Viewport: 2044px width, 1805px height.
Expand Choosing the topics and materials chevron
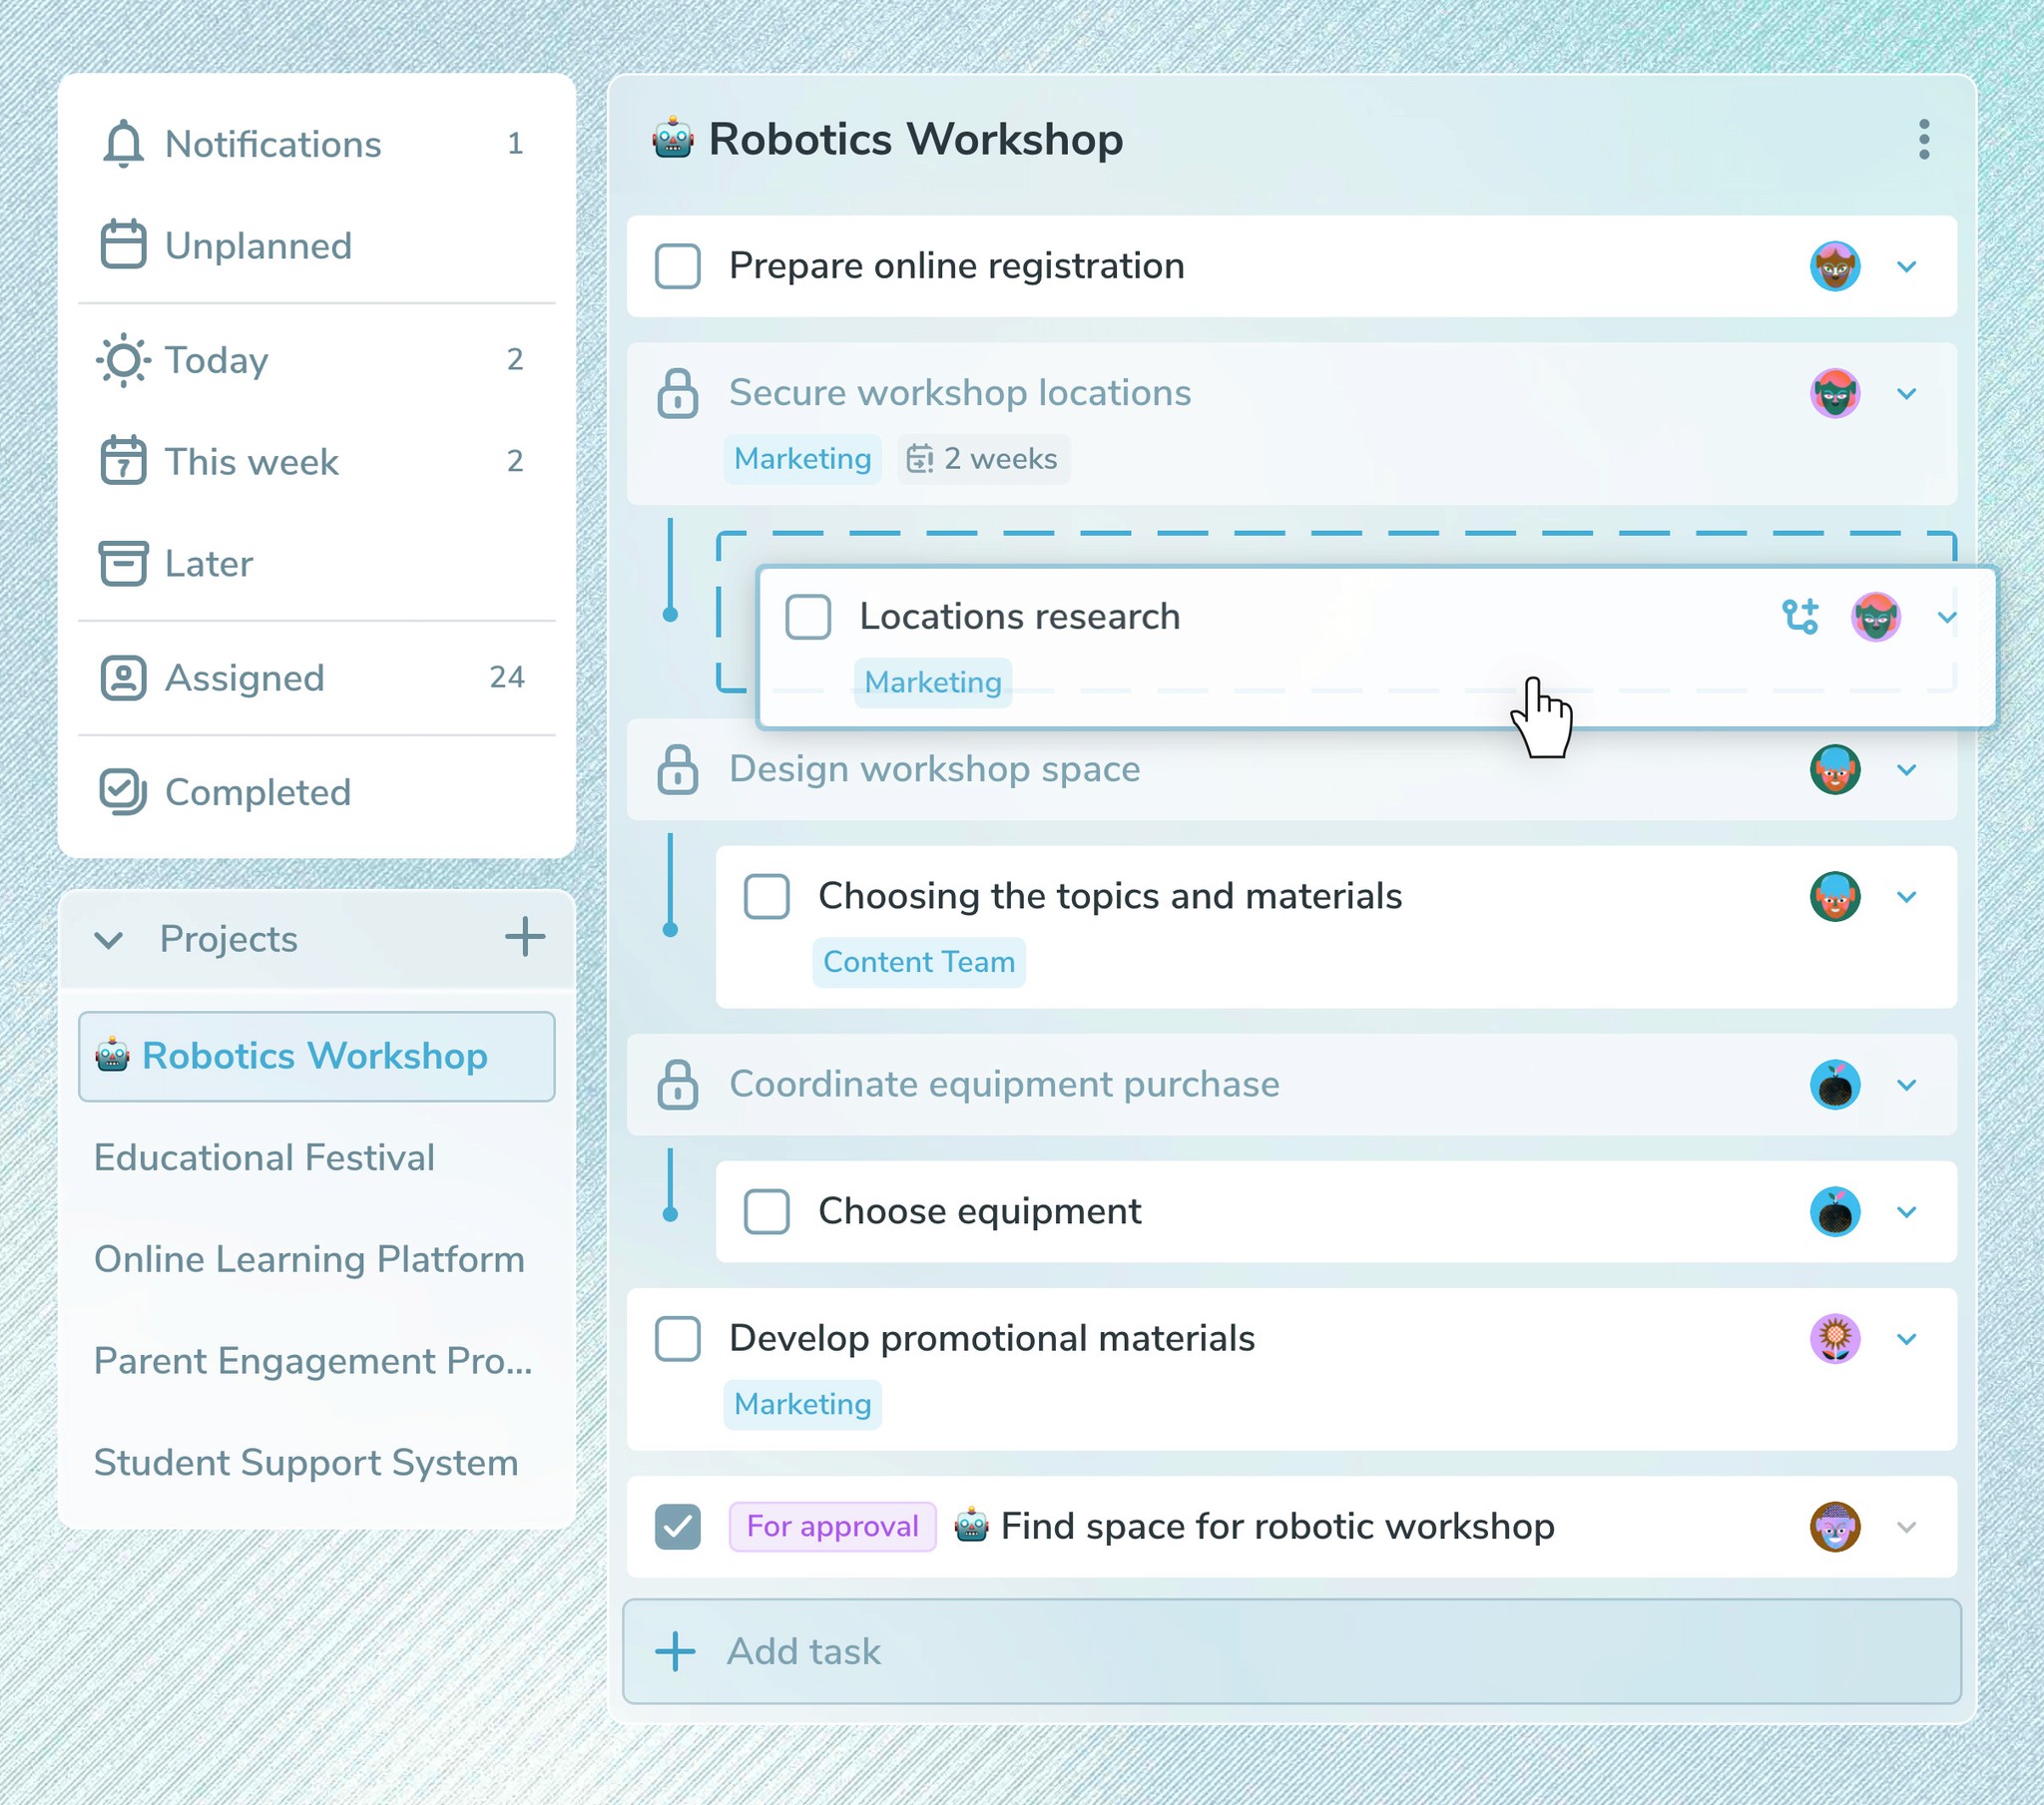pyautogui.click(x=1906, y=896)
